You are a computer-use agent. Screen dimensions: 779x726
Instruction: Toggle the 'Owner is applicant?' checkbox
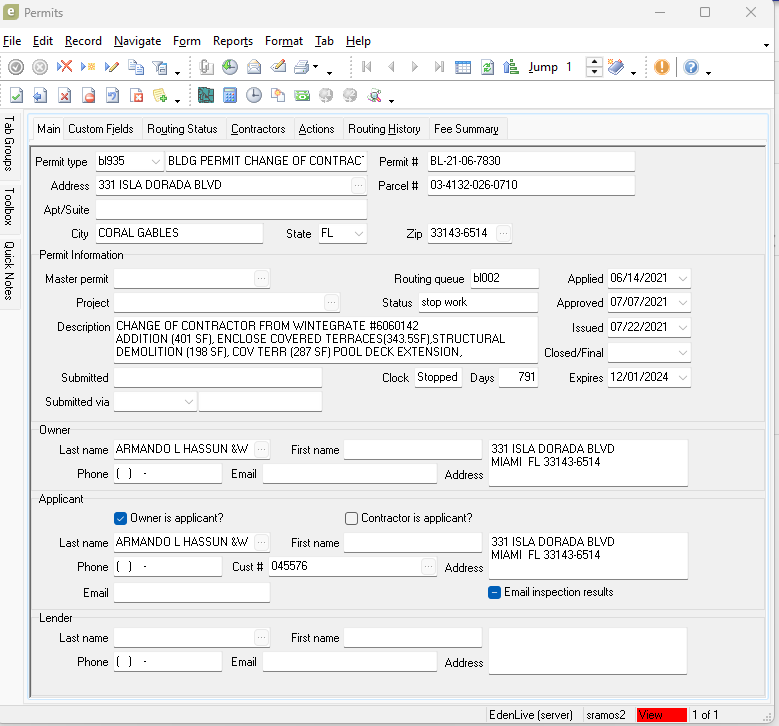pyautogui.click(x=121, y=518)
